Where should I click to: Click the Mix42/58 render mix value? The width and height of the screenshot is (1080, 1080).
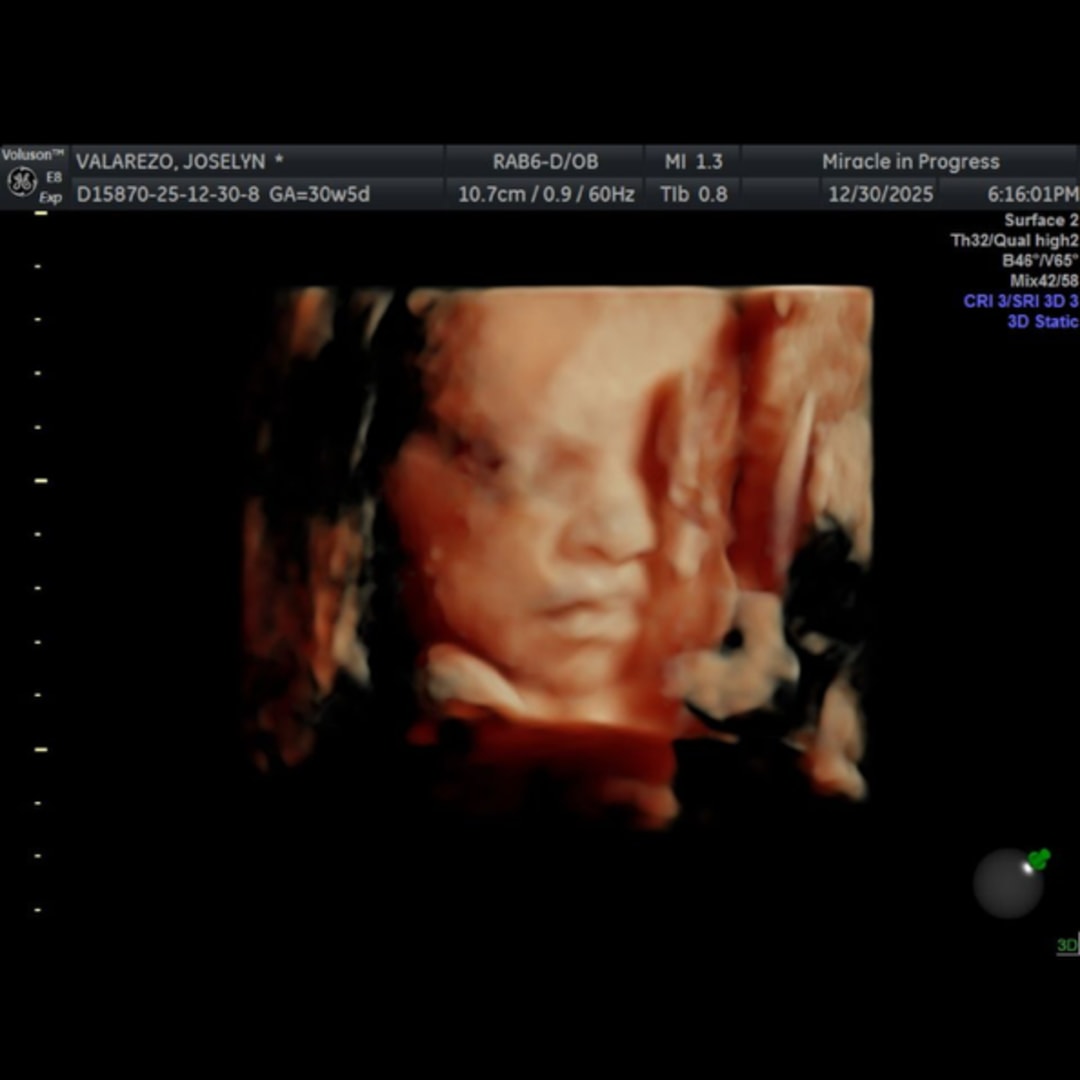[x=1044, y=281]
